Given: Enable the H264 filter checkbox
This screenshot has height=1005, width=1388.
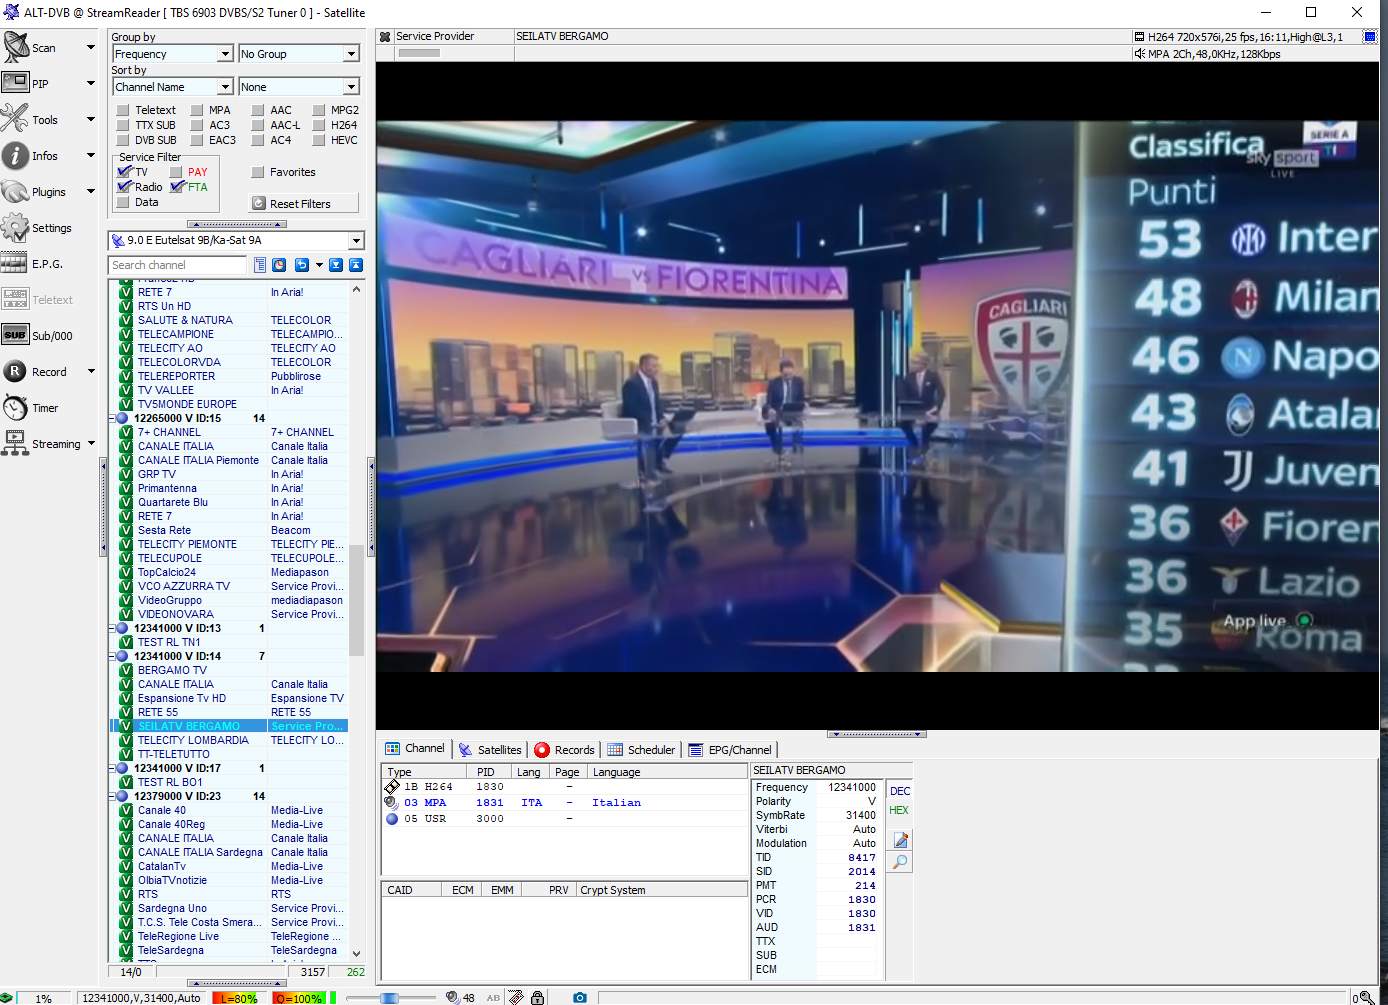Looking at the screenshot, I should (319, 125).
